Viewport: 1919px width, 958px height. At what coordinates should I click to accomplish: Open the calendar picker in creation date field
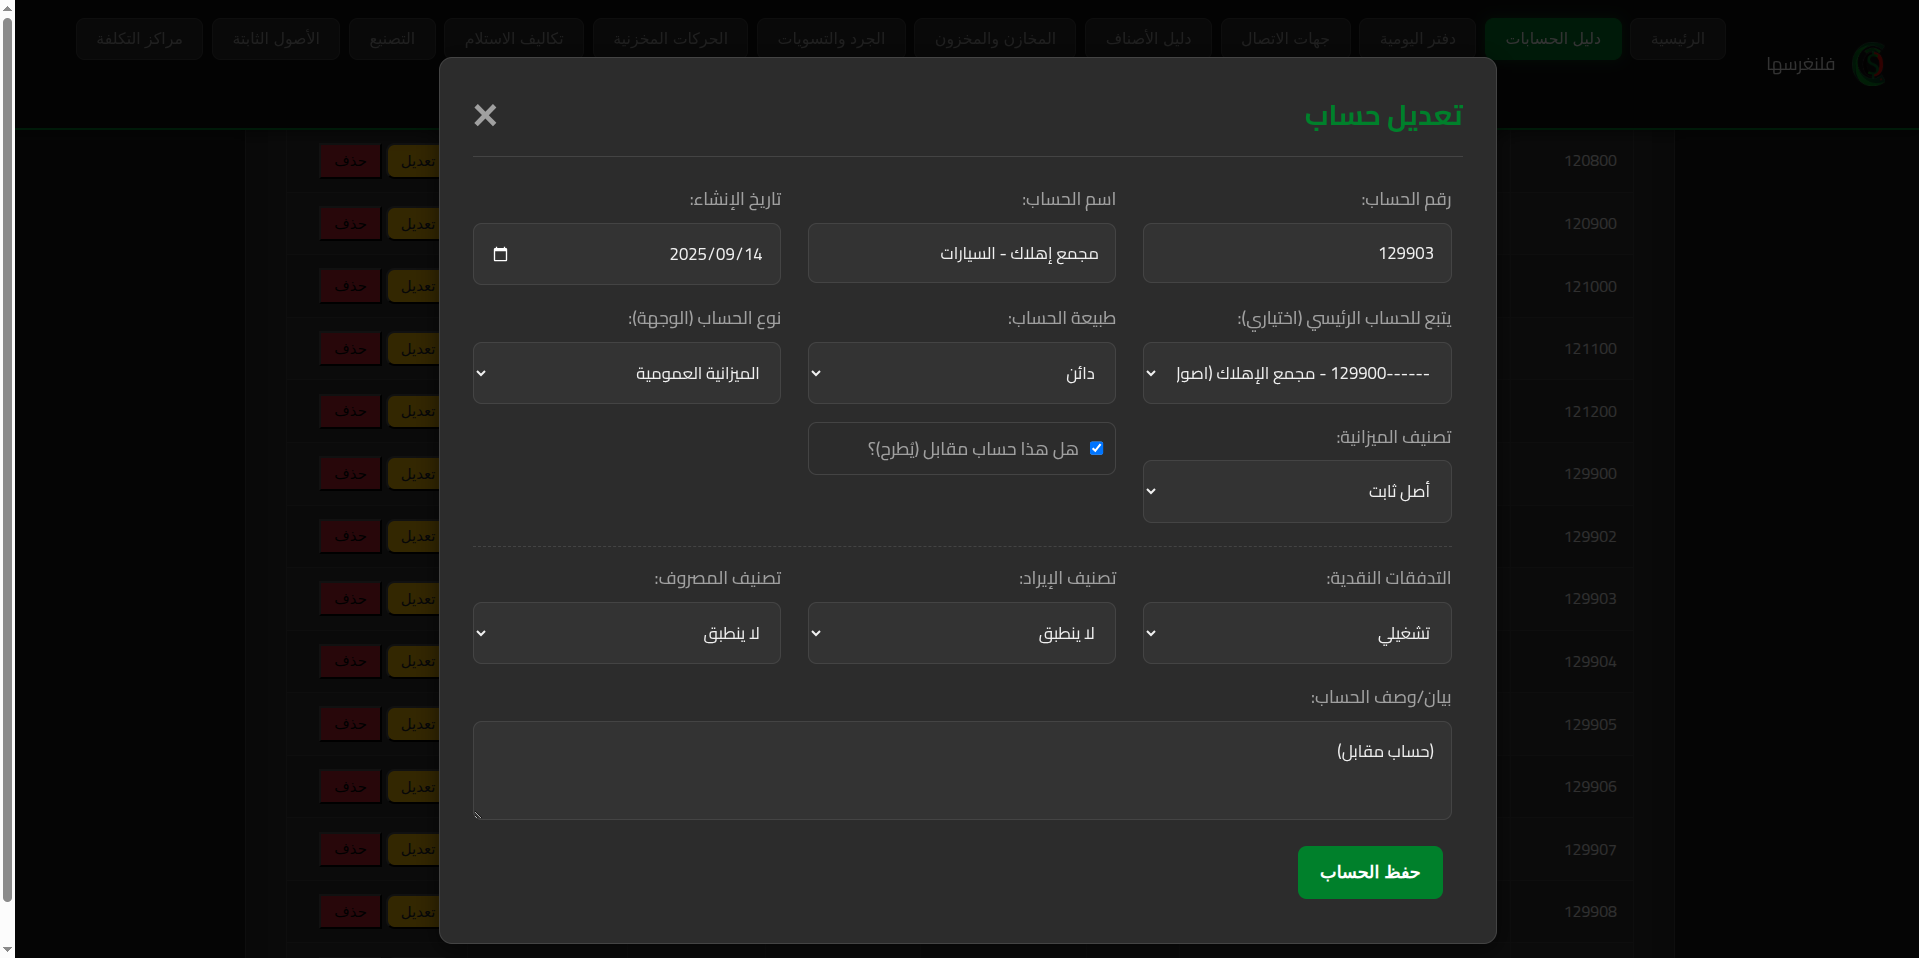pyautogui.click(x=501, y=254)
